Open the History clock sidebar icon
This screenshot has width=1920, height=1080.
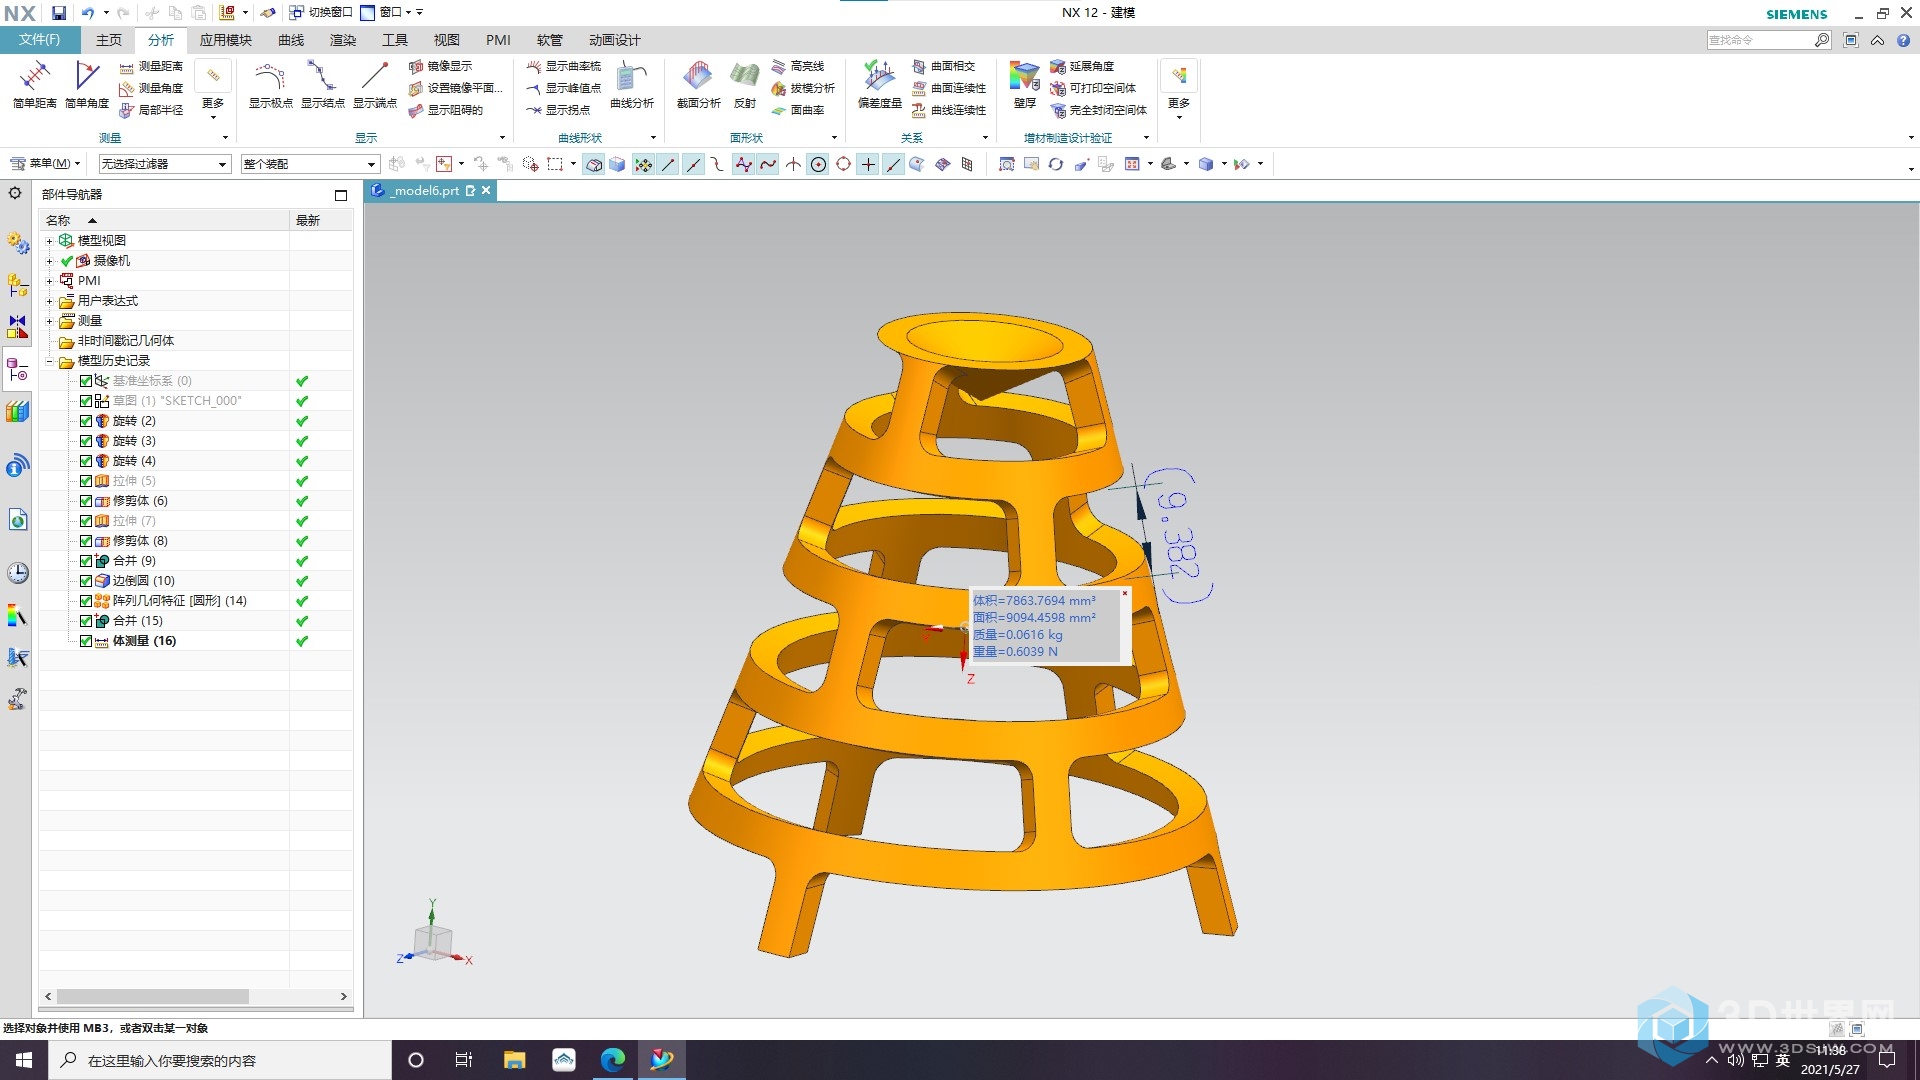pos(17,573)
